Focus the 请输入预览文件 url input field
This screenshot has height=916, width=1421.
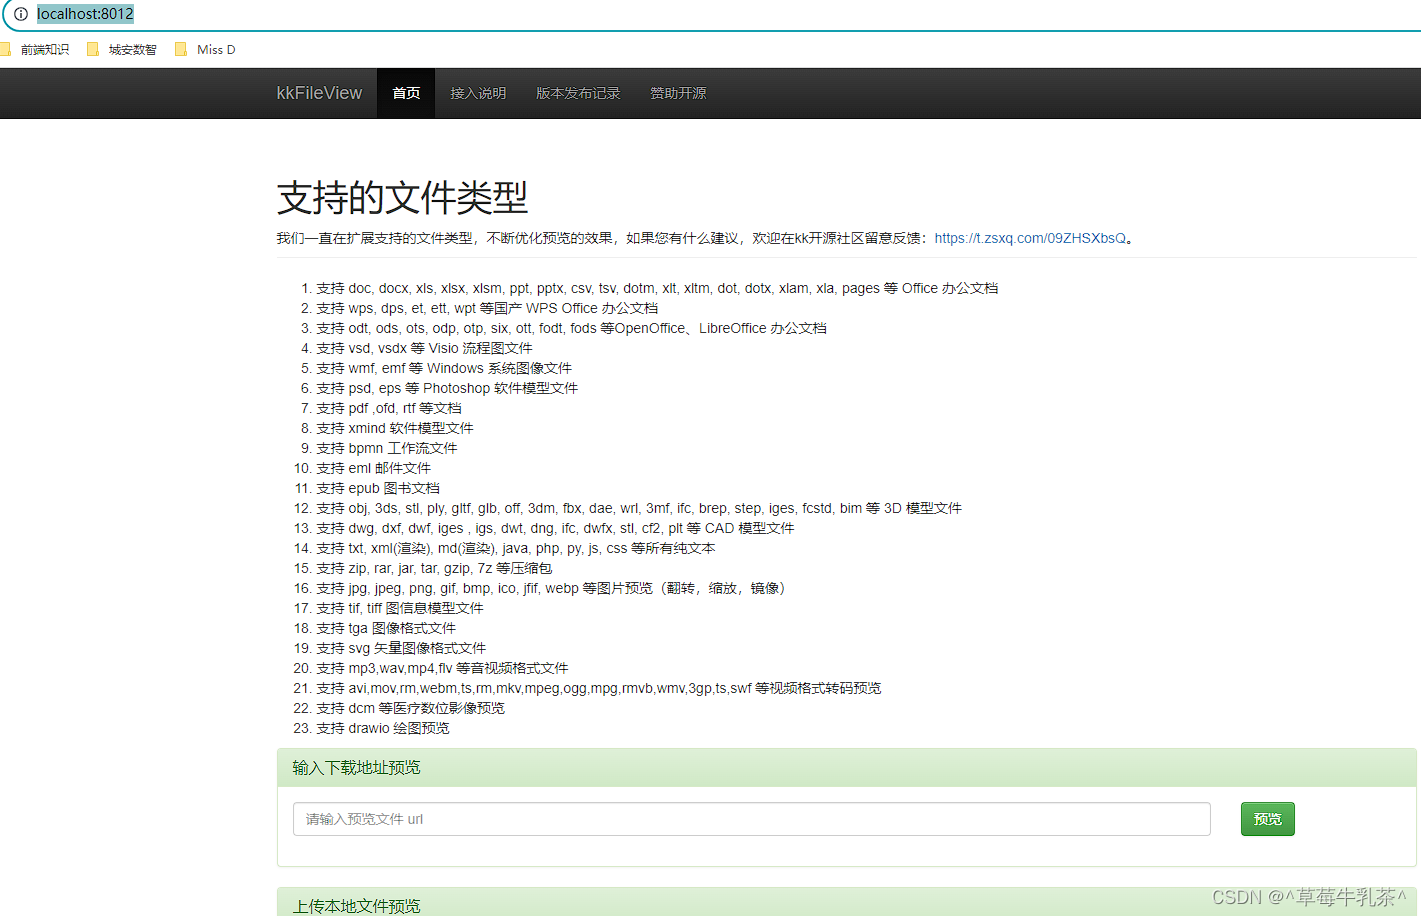pyautogui.click(x=752, y=819)
